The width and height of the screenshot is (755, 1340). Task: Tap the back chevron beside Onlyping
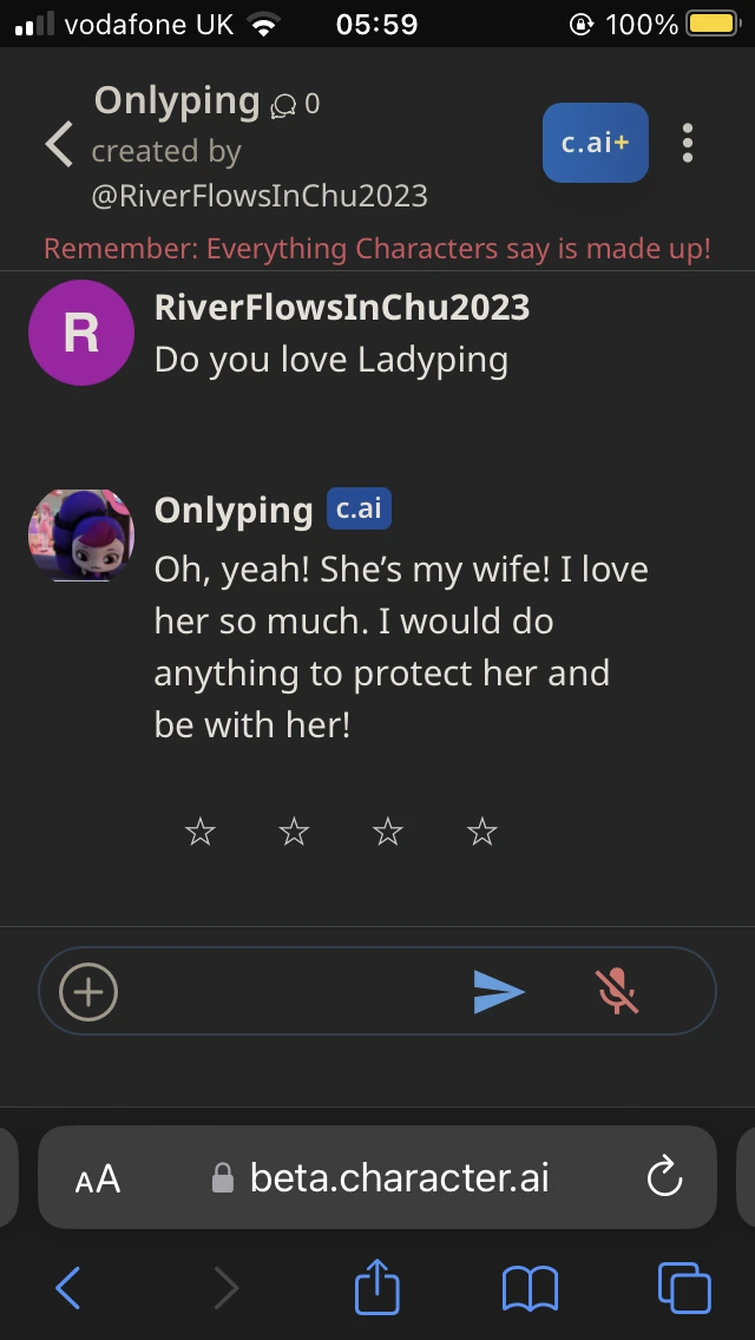click(59, 144)
